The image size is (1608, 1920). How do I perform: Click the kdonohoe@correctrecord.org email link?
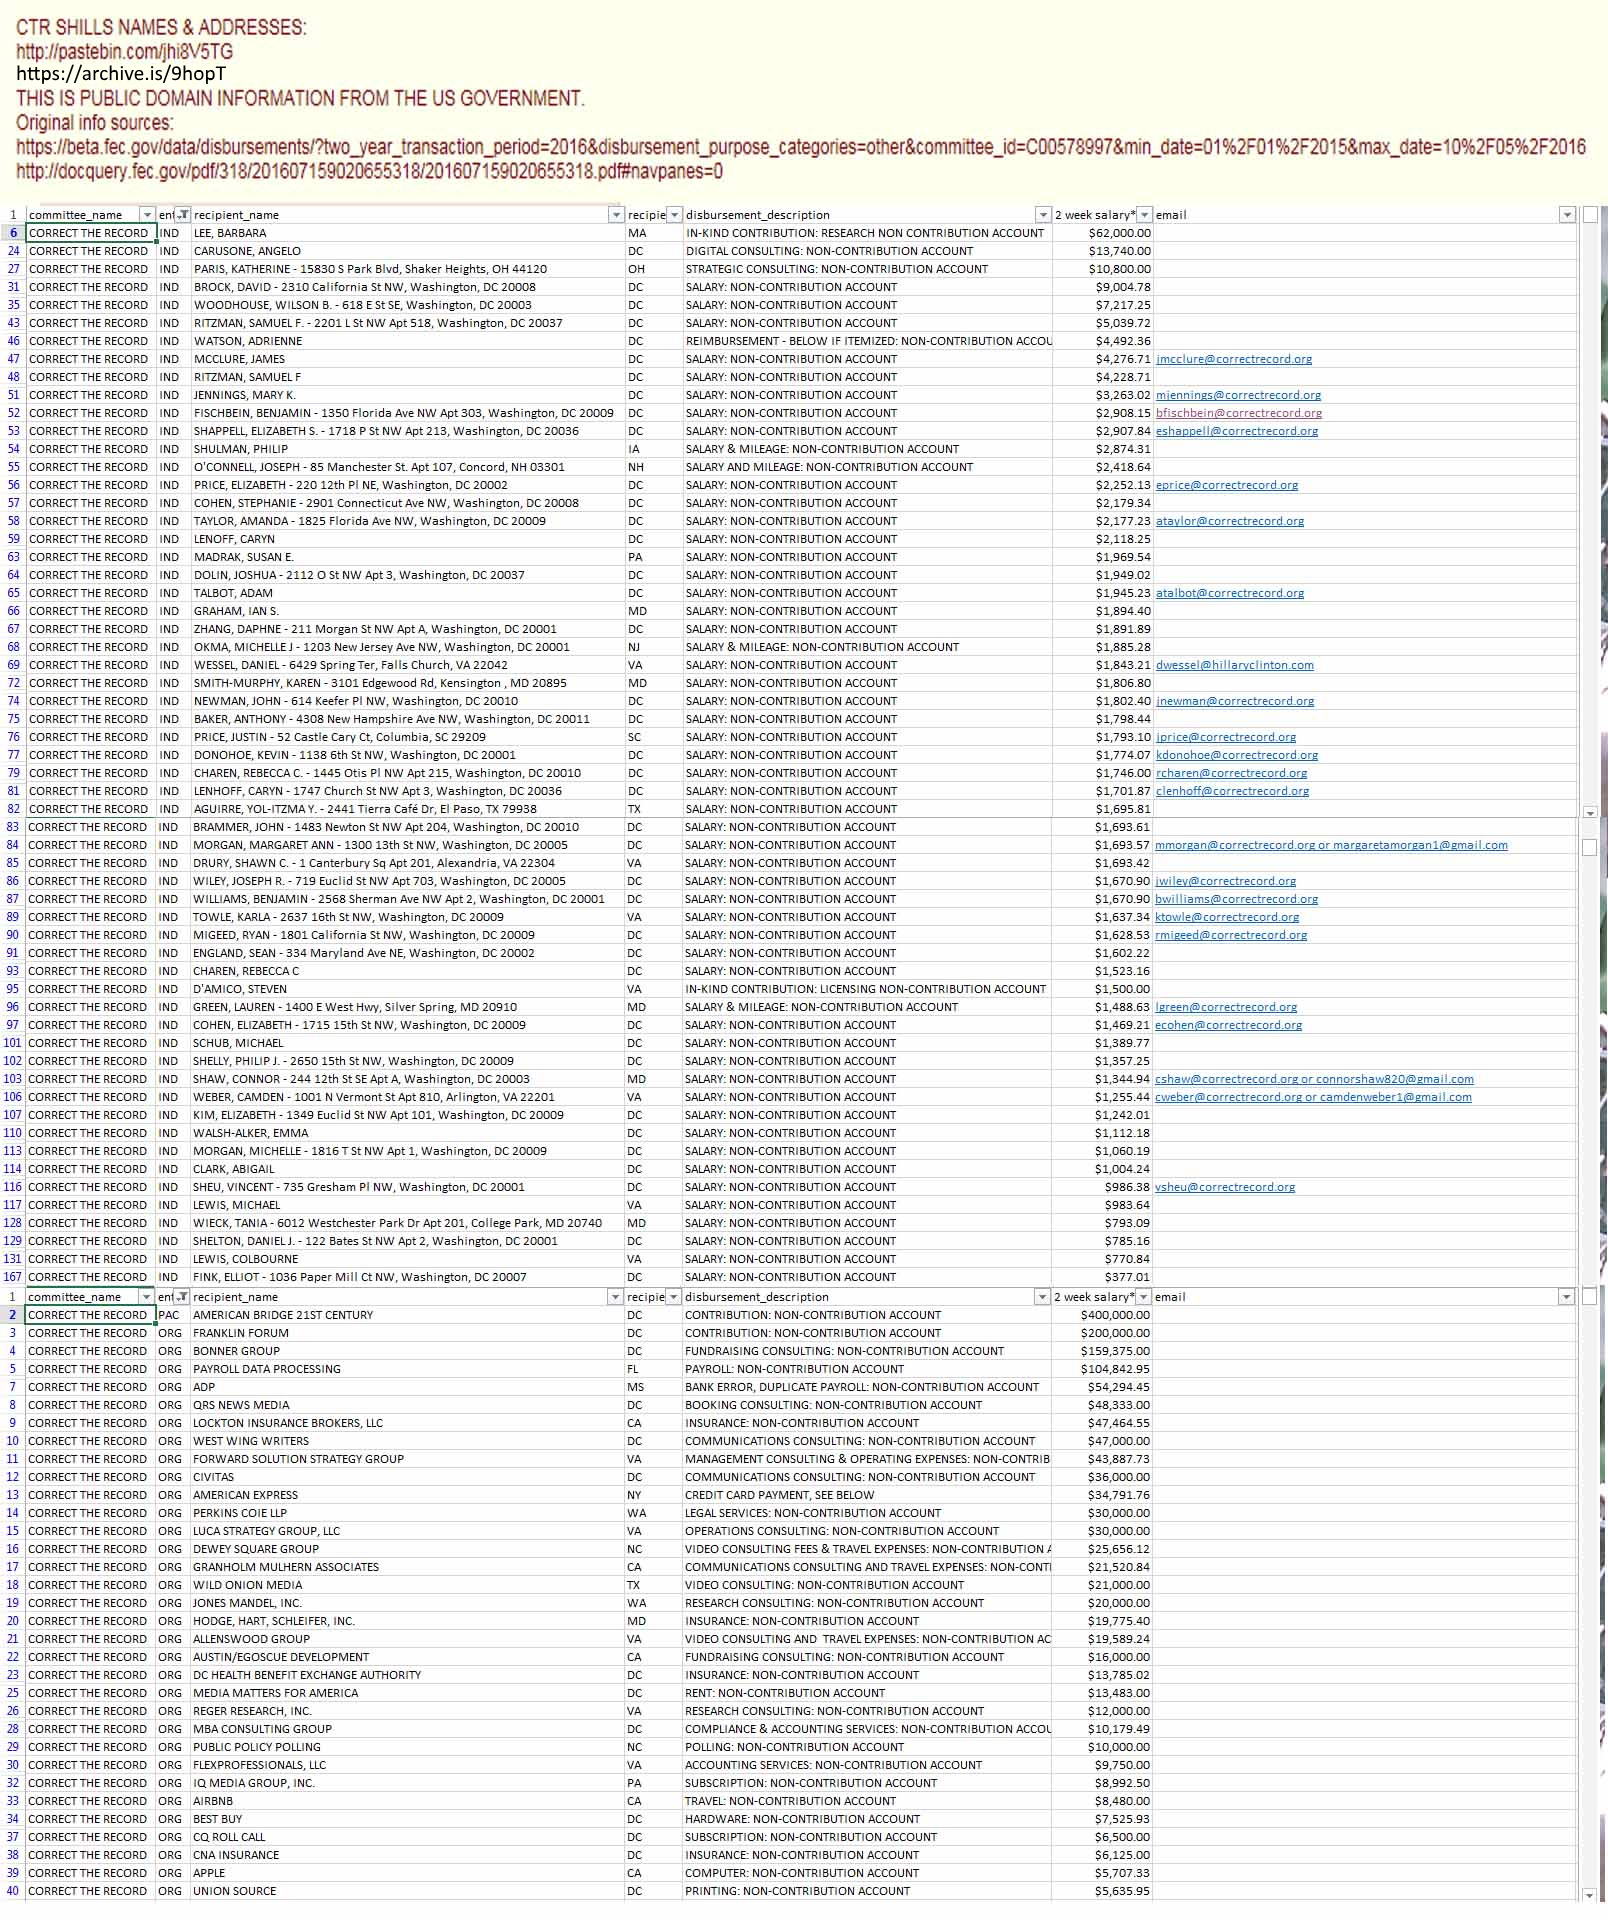click(x=1237, y=755)
